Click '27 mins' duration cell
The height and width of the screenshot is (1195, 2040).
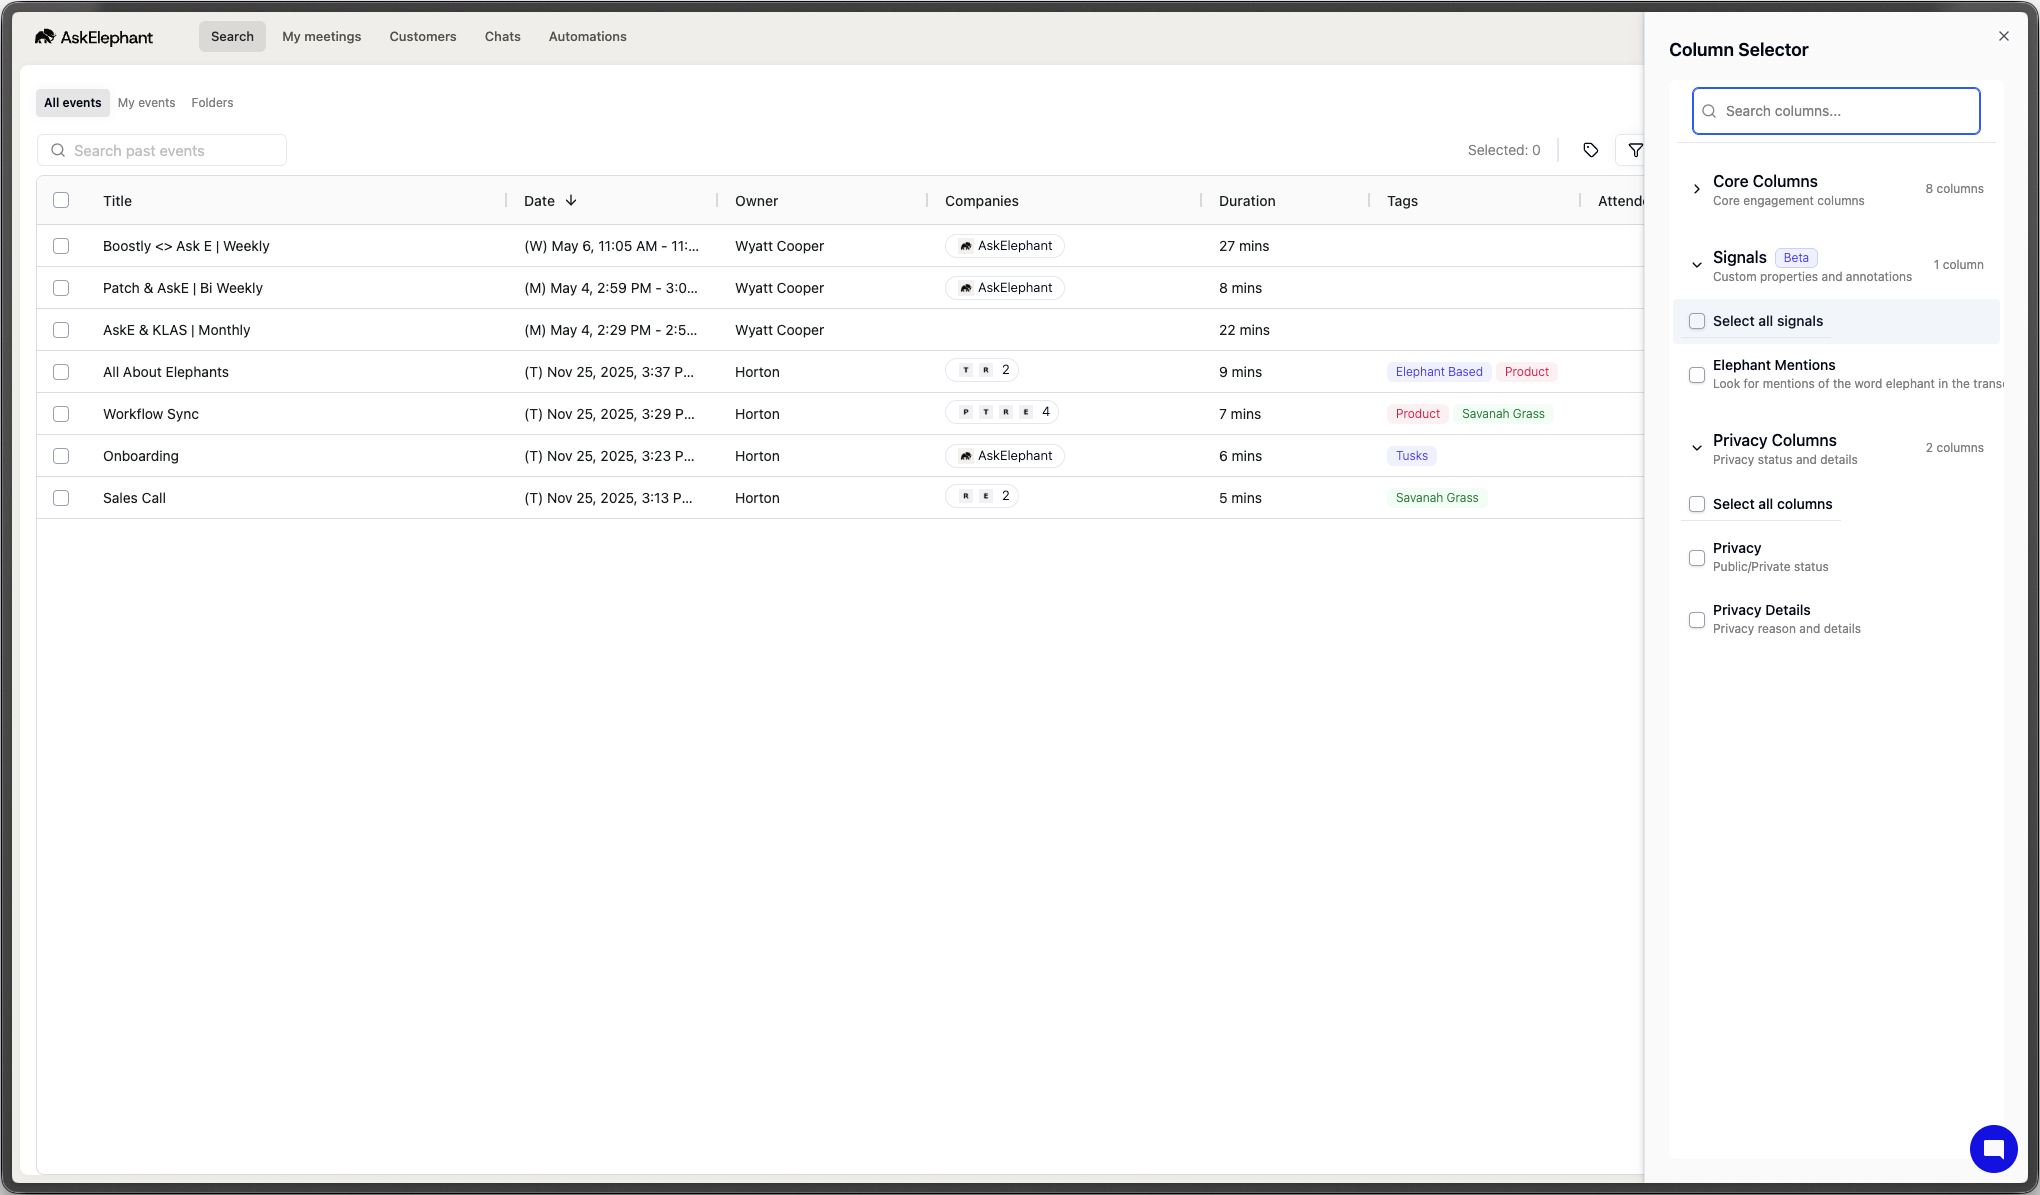click(x=1244, y=246)
